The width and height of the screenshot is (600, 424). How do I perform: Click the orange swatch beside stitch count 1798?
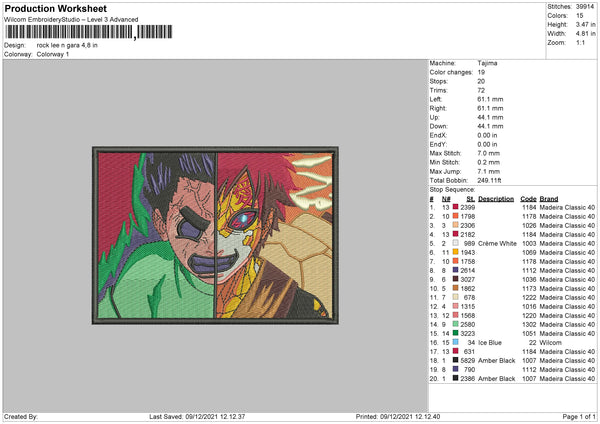[455, 216]
